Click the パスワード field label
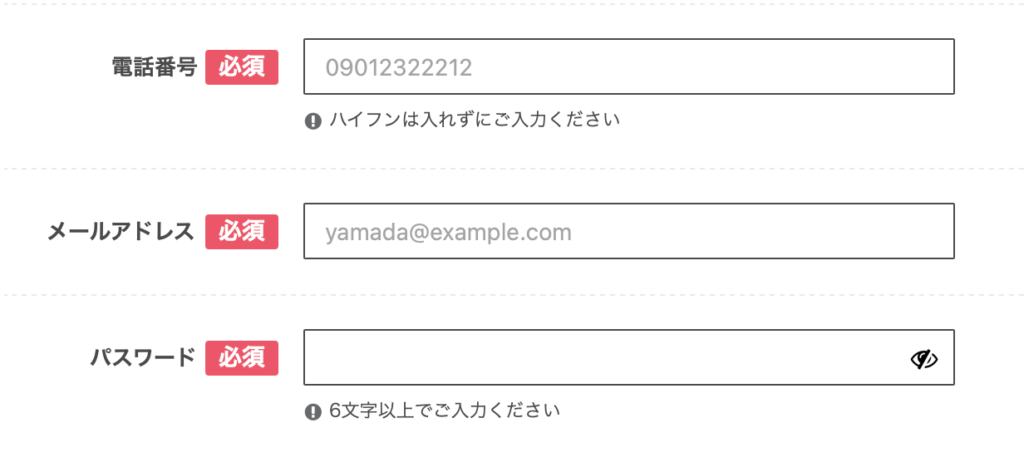 point(142,358)
